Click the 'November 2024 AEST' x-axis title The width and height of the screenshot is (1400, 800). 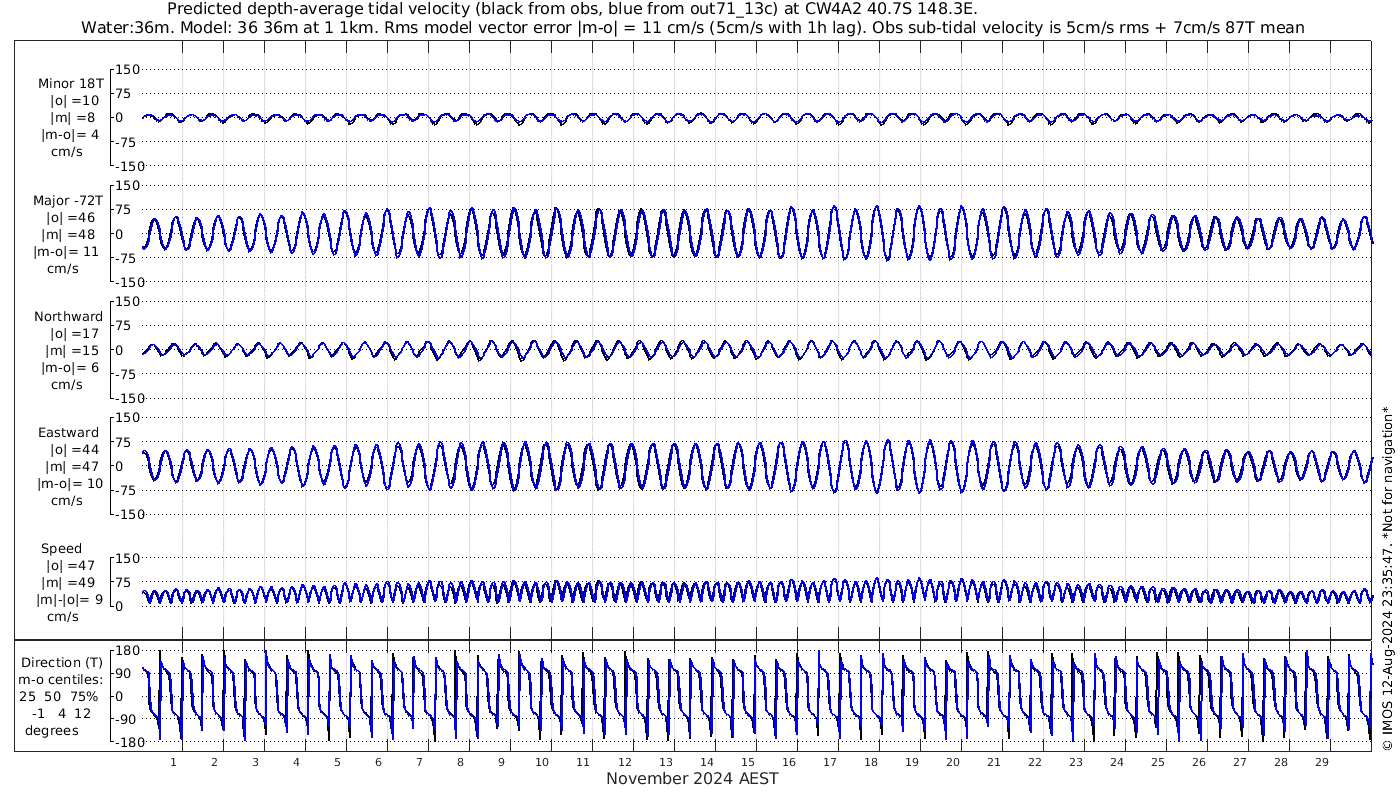click(x=692, y=778)
